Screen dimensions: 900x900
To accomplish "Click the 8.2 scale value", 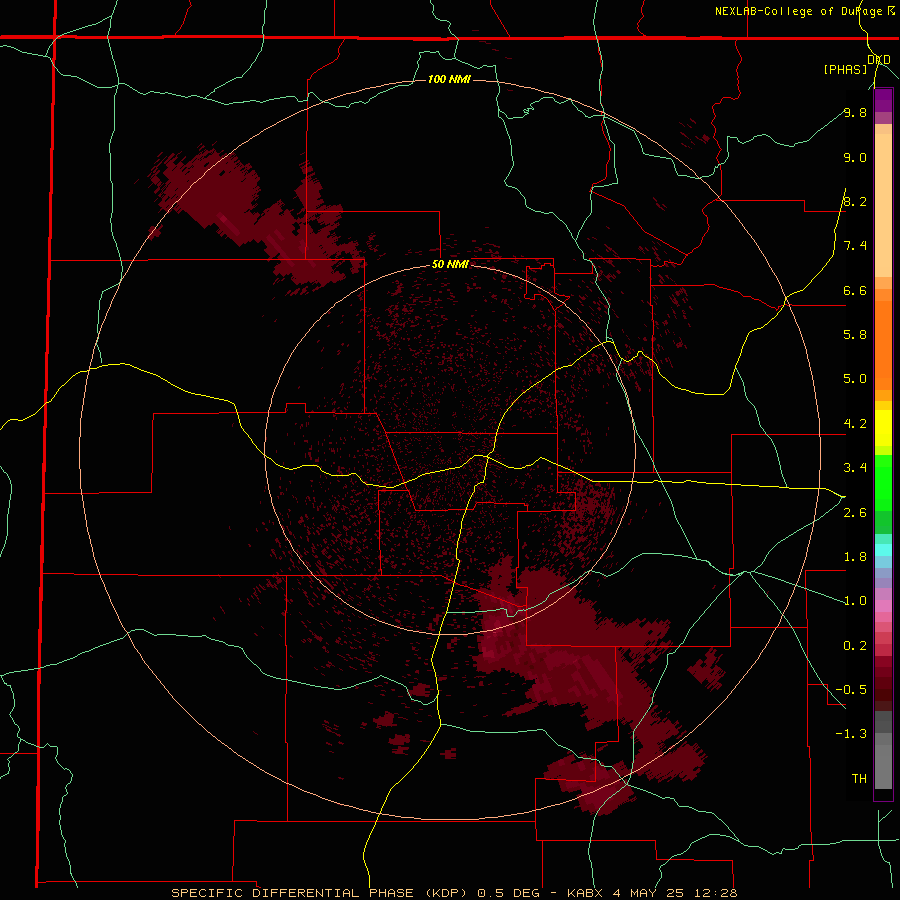I will [x=855, y=201].
